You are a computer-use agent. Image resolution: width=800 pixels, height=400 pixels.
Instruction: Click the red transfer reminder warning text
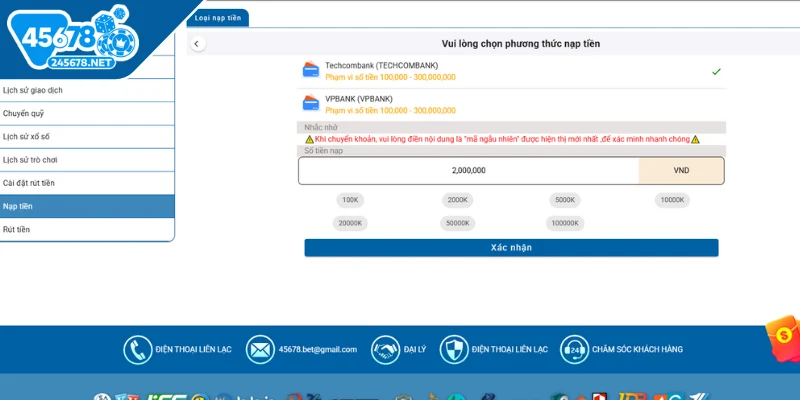(503, 139)
